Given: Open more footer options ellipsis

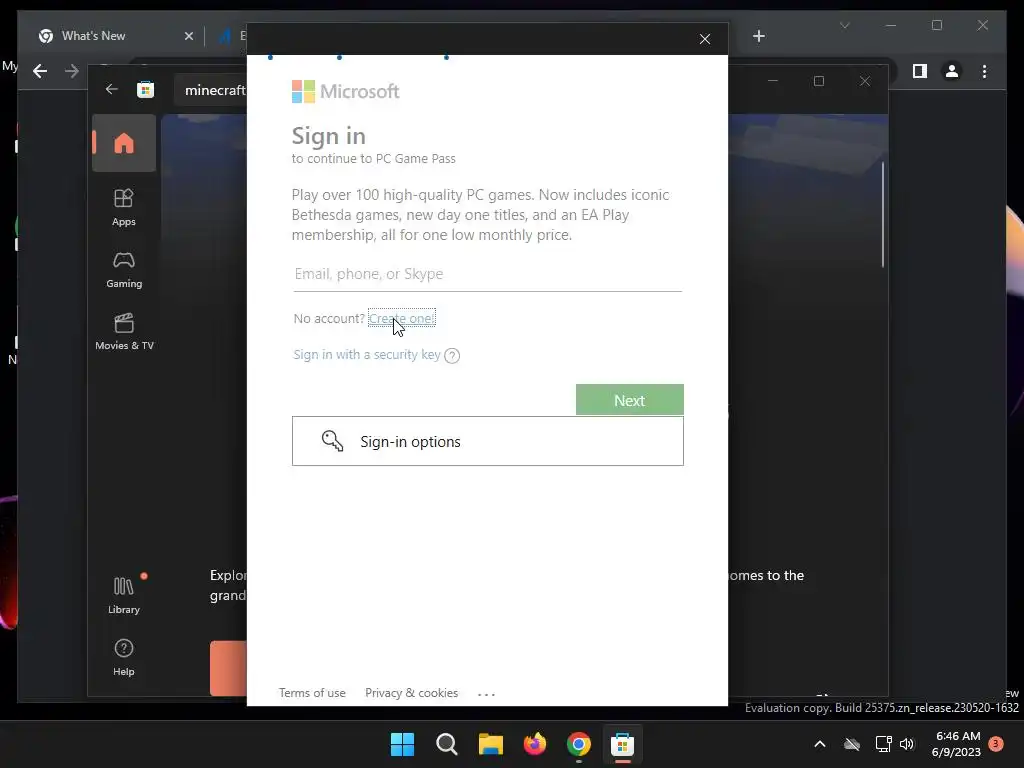Looking at the screenshot, I should pyautogui.click(x=487, y=694).
